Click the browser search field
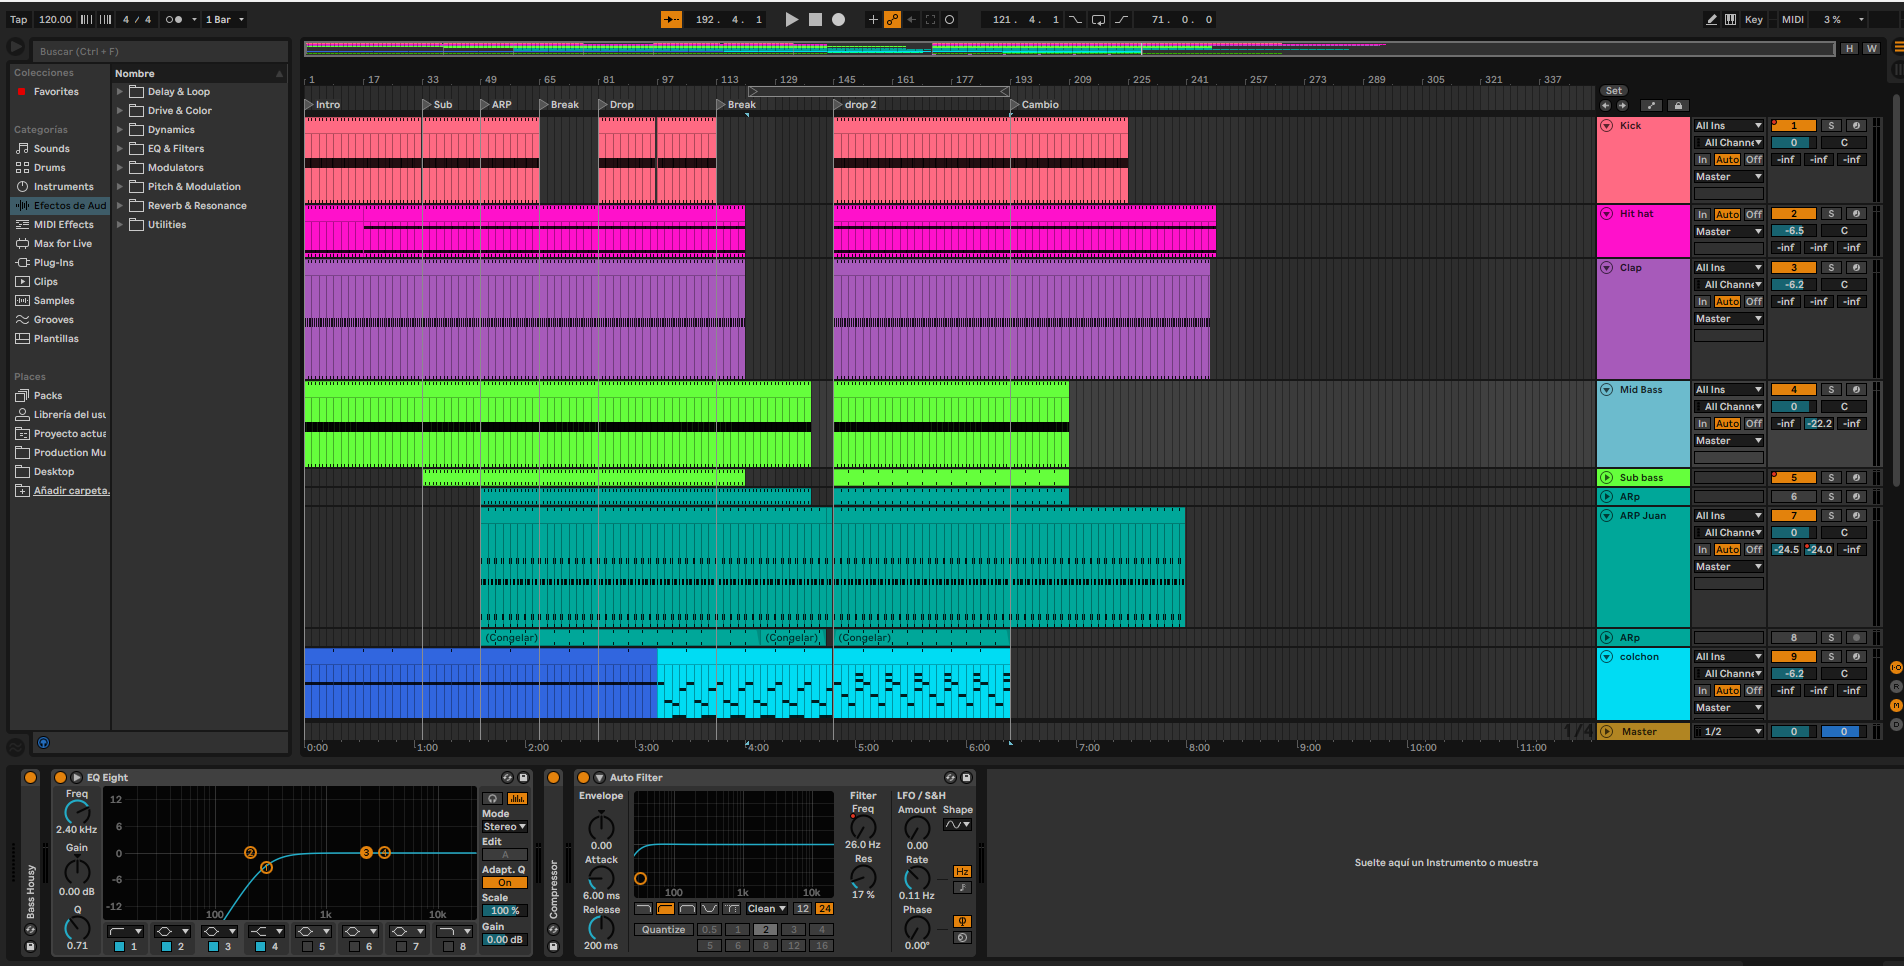Viewport: 1904px width, 966px height. (x=162, y=51)
